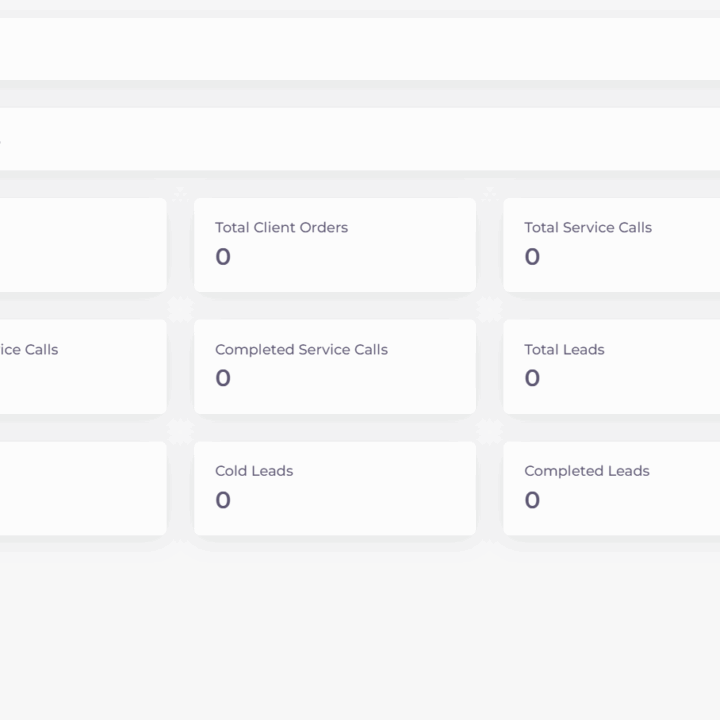Open the Total Client Orders card
The height and width of the screenshot is (720, 720).
[x=335, y=245]
